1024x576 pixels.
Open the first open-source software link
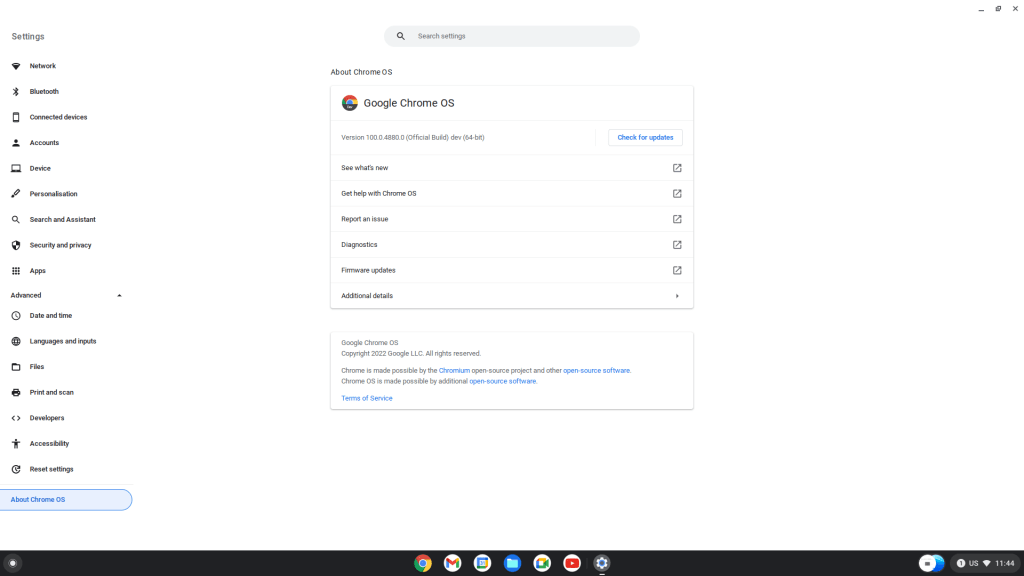pyautogui.click(x=596, y=370)
